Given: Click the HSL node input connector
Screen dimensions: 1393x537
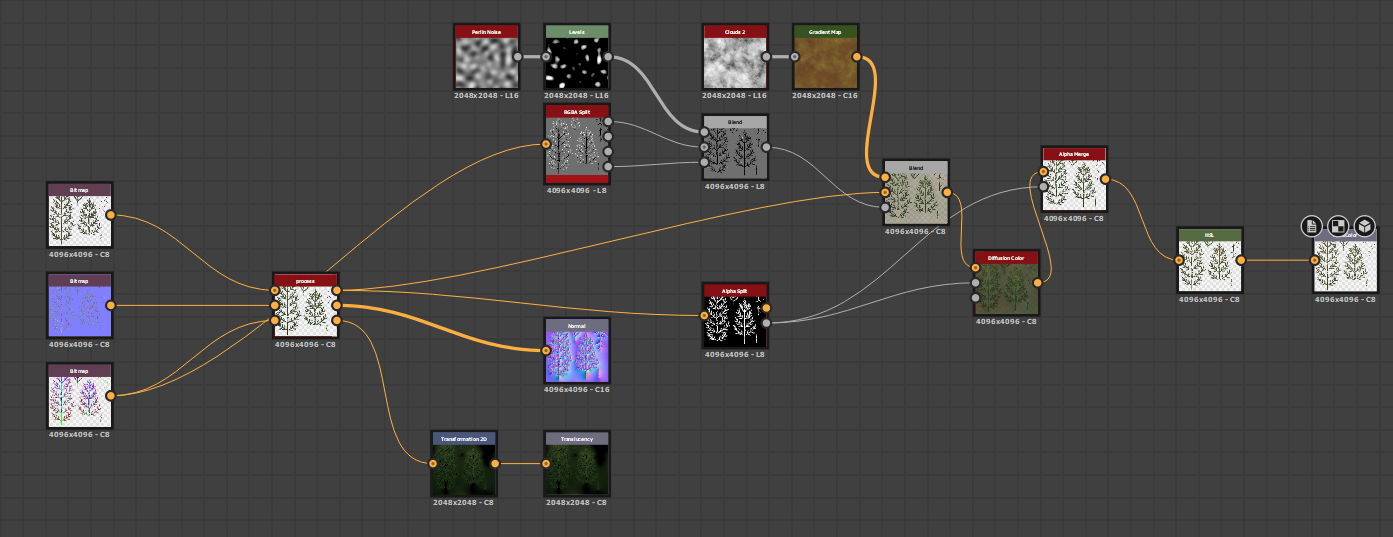Looking at the screenshot, I should pos(1180,260).
